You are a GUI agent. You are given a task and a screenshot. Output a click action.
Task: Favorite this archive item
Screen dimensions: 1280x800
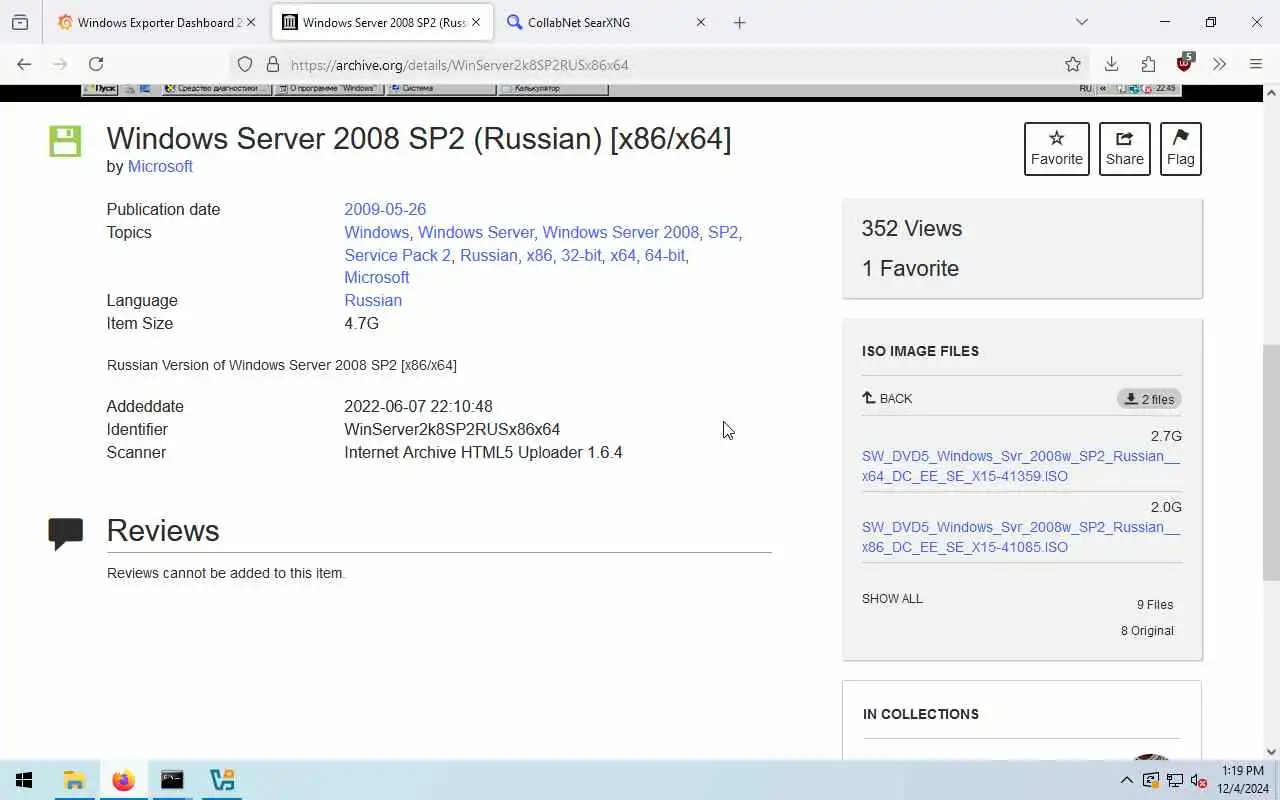point(1056,148)
